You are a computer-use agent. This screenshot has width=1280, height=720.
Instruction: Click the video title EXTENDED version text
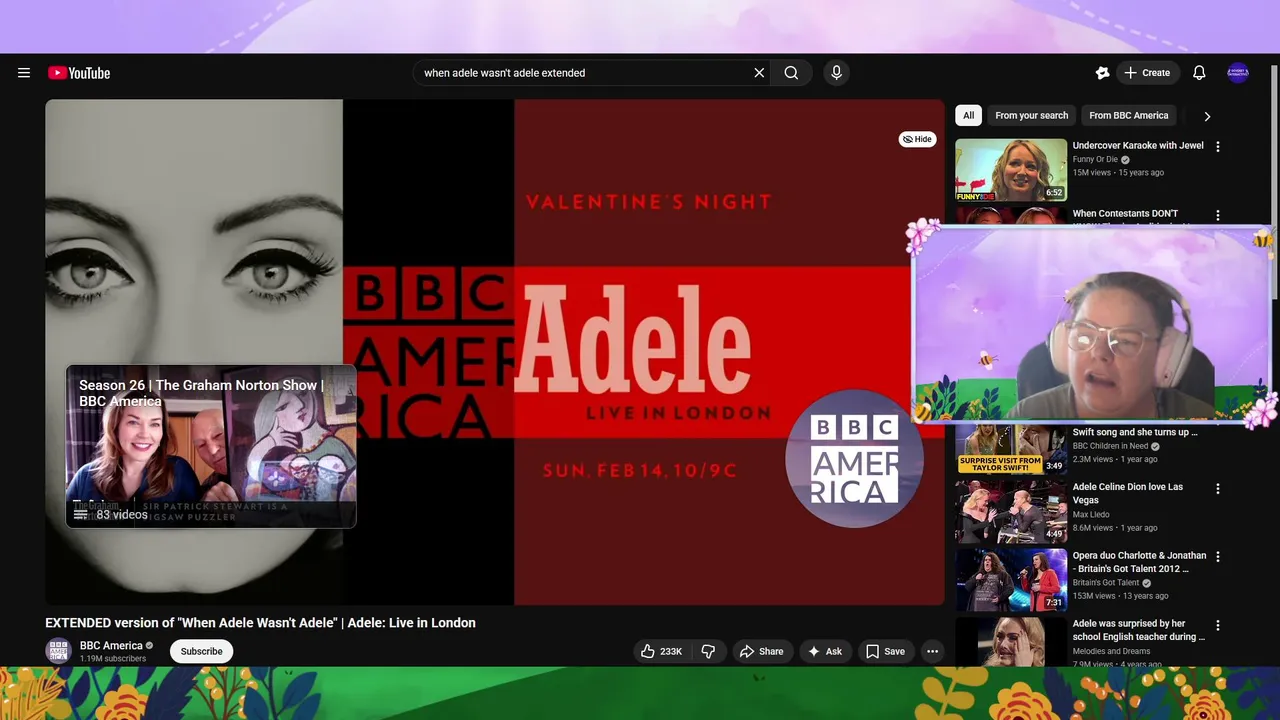(260, 623)
